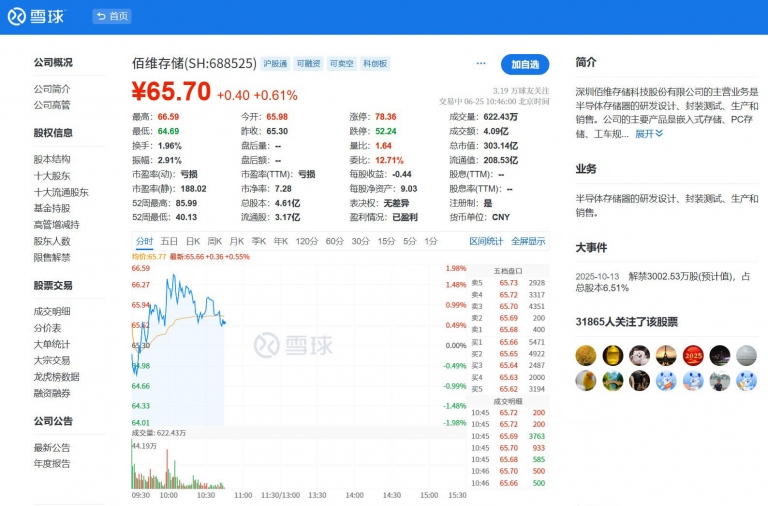Switch to 日K chart tab
The width and height of the screenshot is (768, 506).
click(x=193, y=241)
